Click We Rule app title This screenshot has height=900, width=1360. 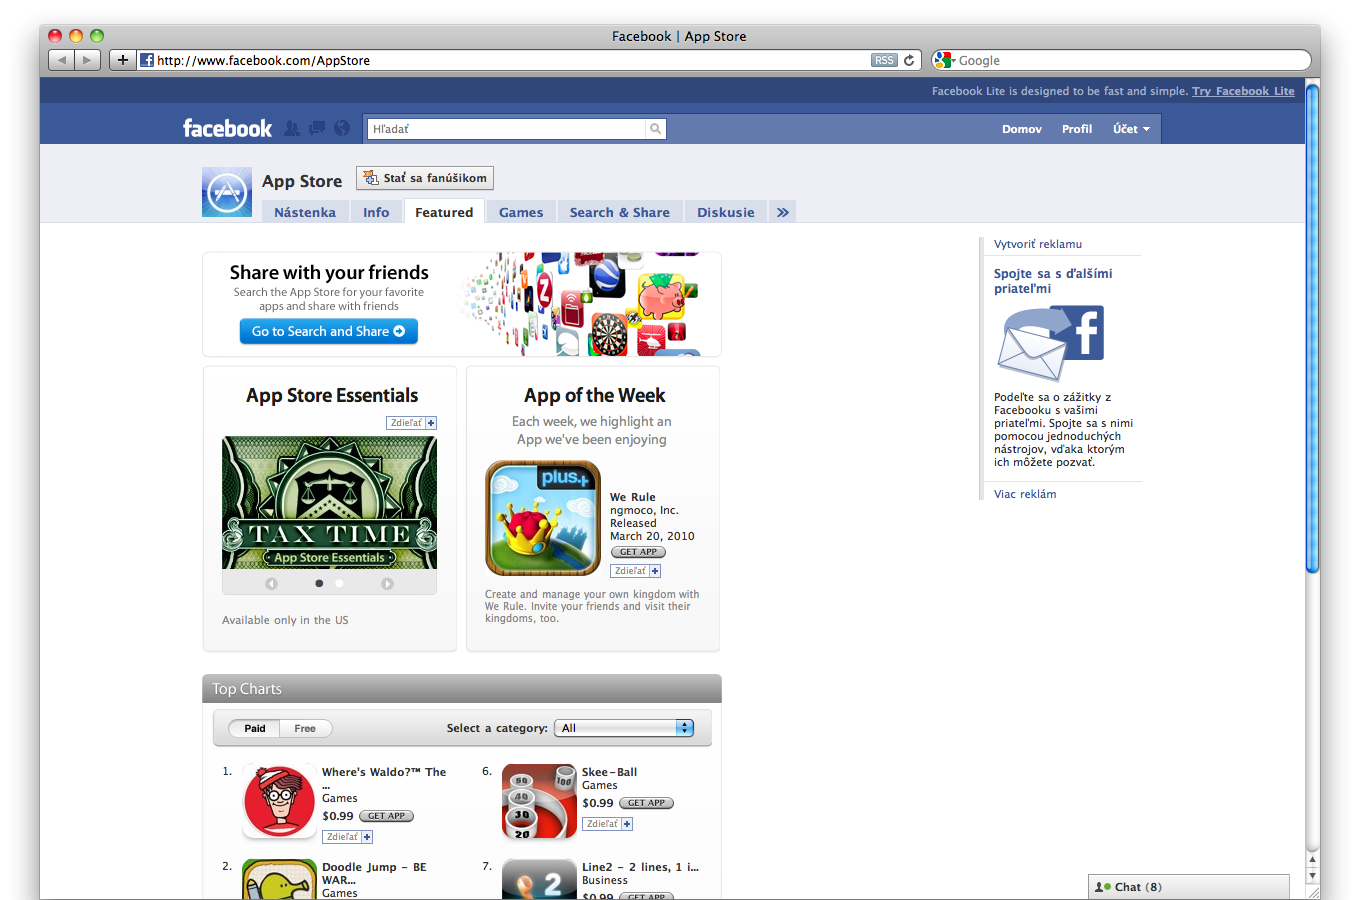[633, 497]
